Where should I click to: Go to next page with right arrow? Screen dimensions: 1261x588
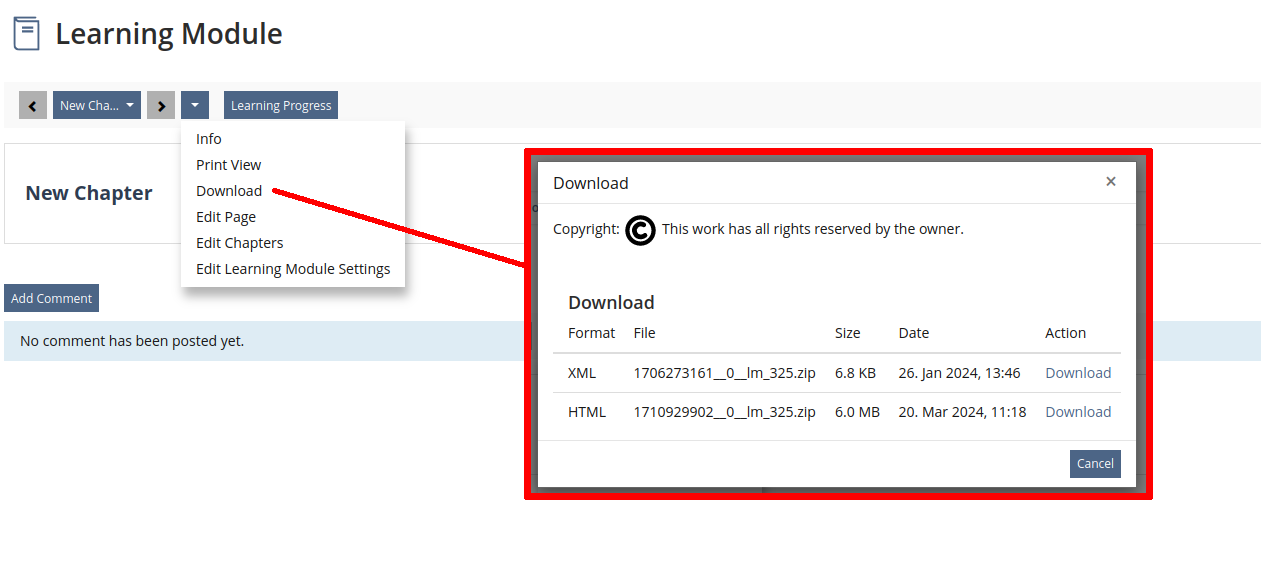(x=161, y=105)
